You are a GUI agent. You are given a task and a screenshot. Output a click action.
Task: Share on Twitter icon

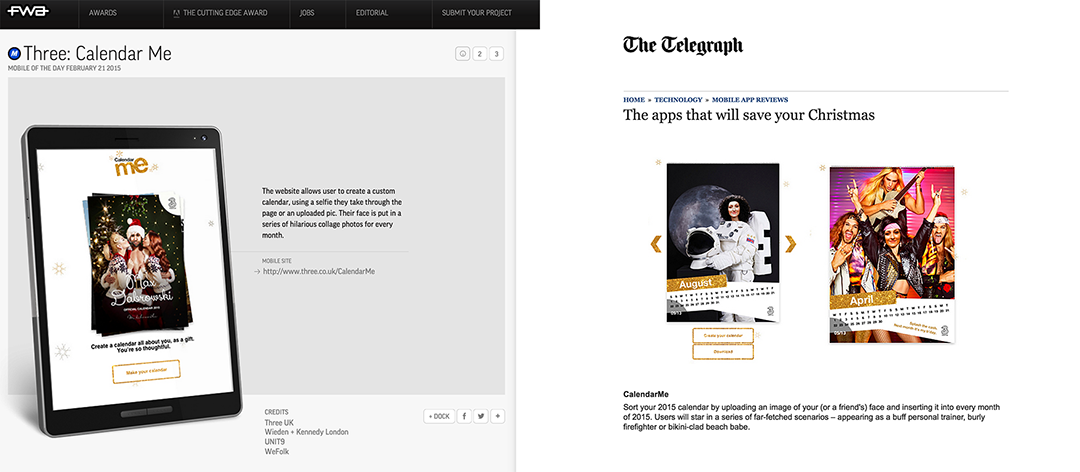(x=481, y=416)
